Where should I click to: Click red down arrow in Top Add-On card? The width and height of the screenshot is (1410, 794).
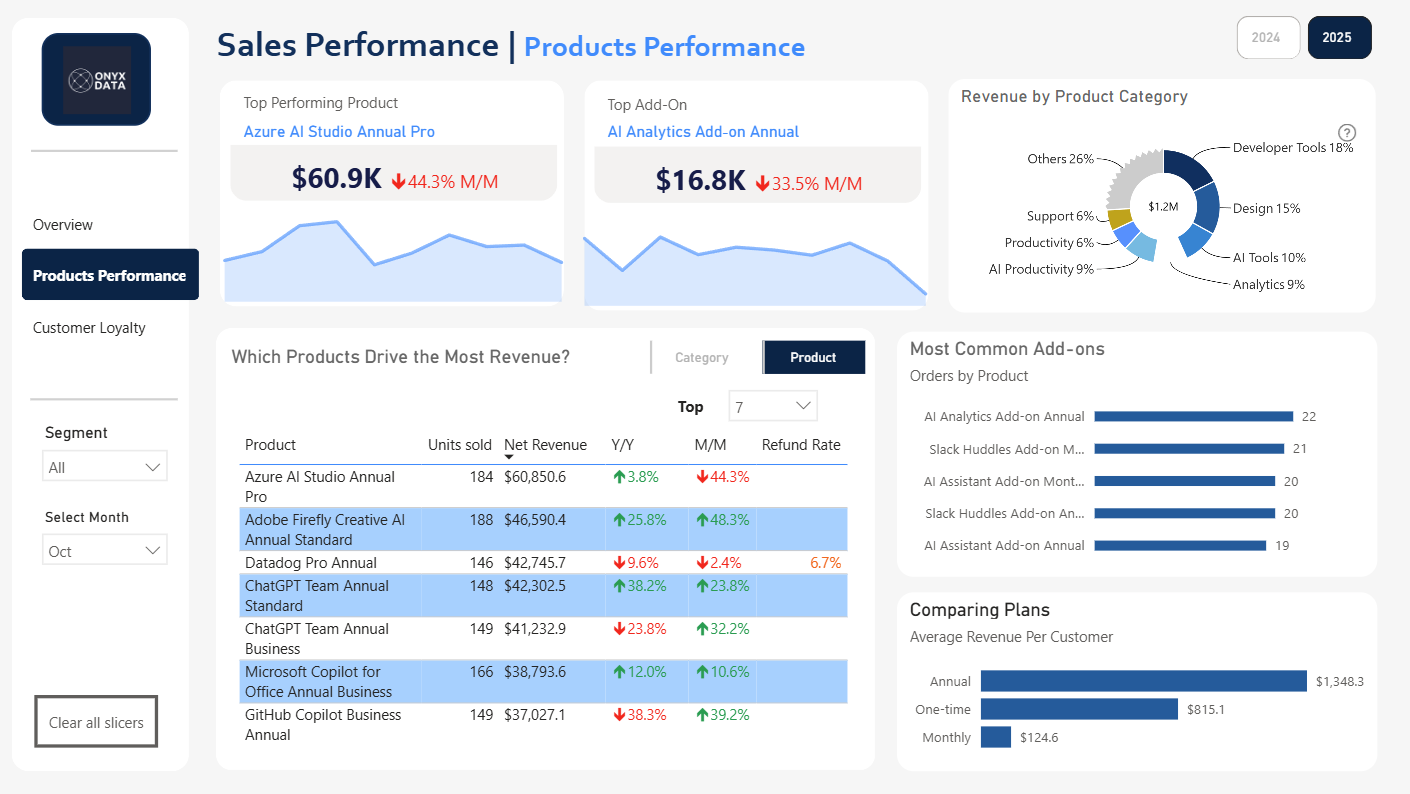(762, 183)
